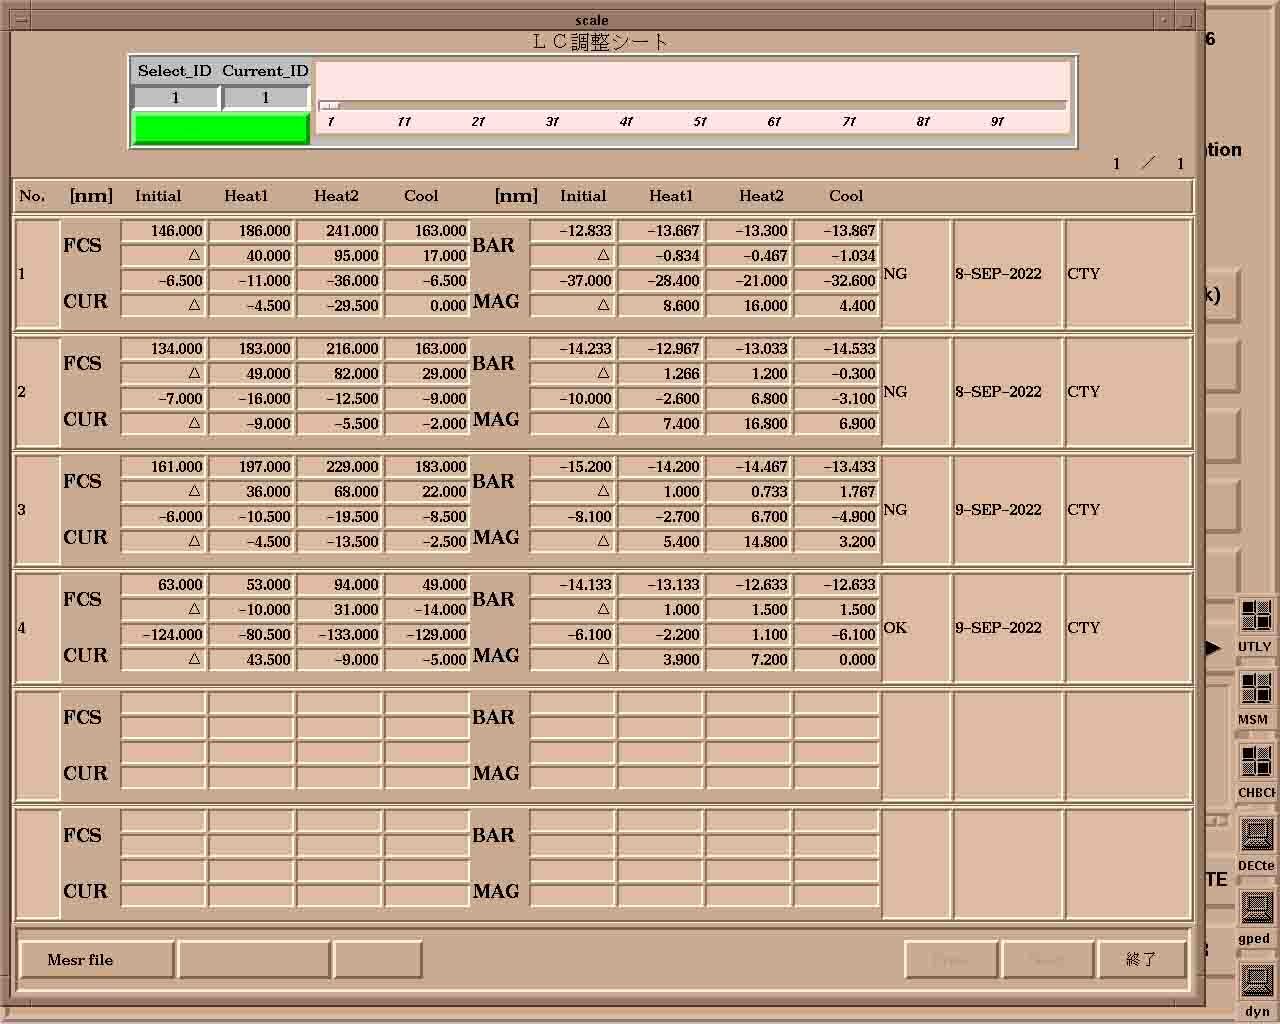1280x1024 pixels.
Task: Select row 2 FCS Initial 134.000
Action: pyautogui.click(x=163, y=349)
